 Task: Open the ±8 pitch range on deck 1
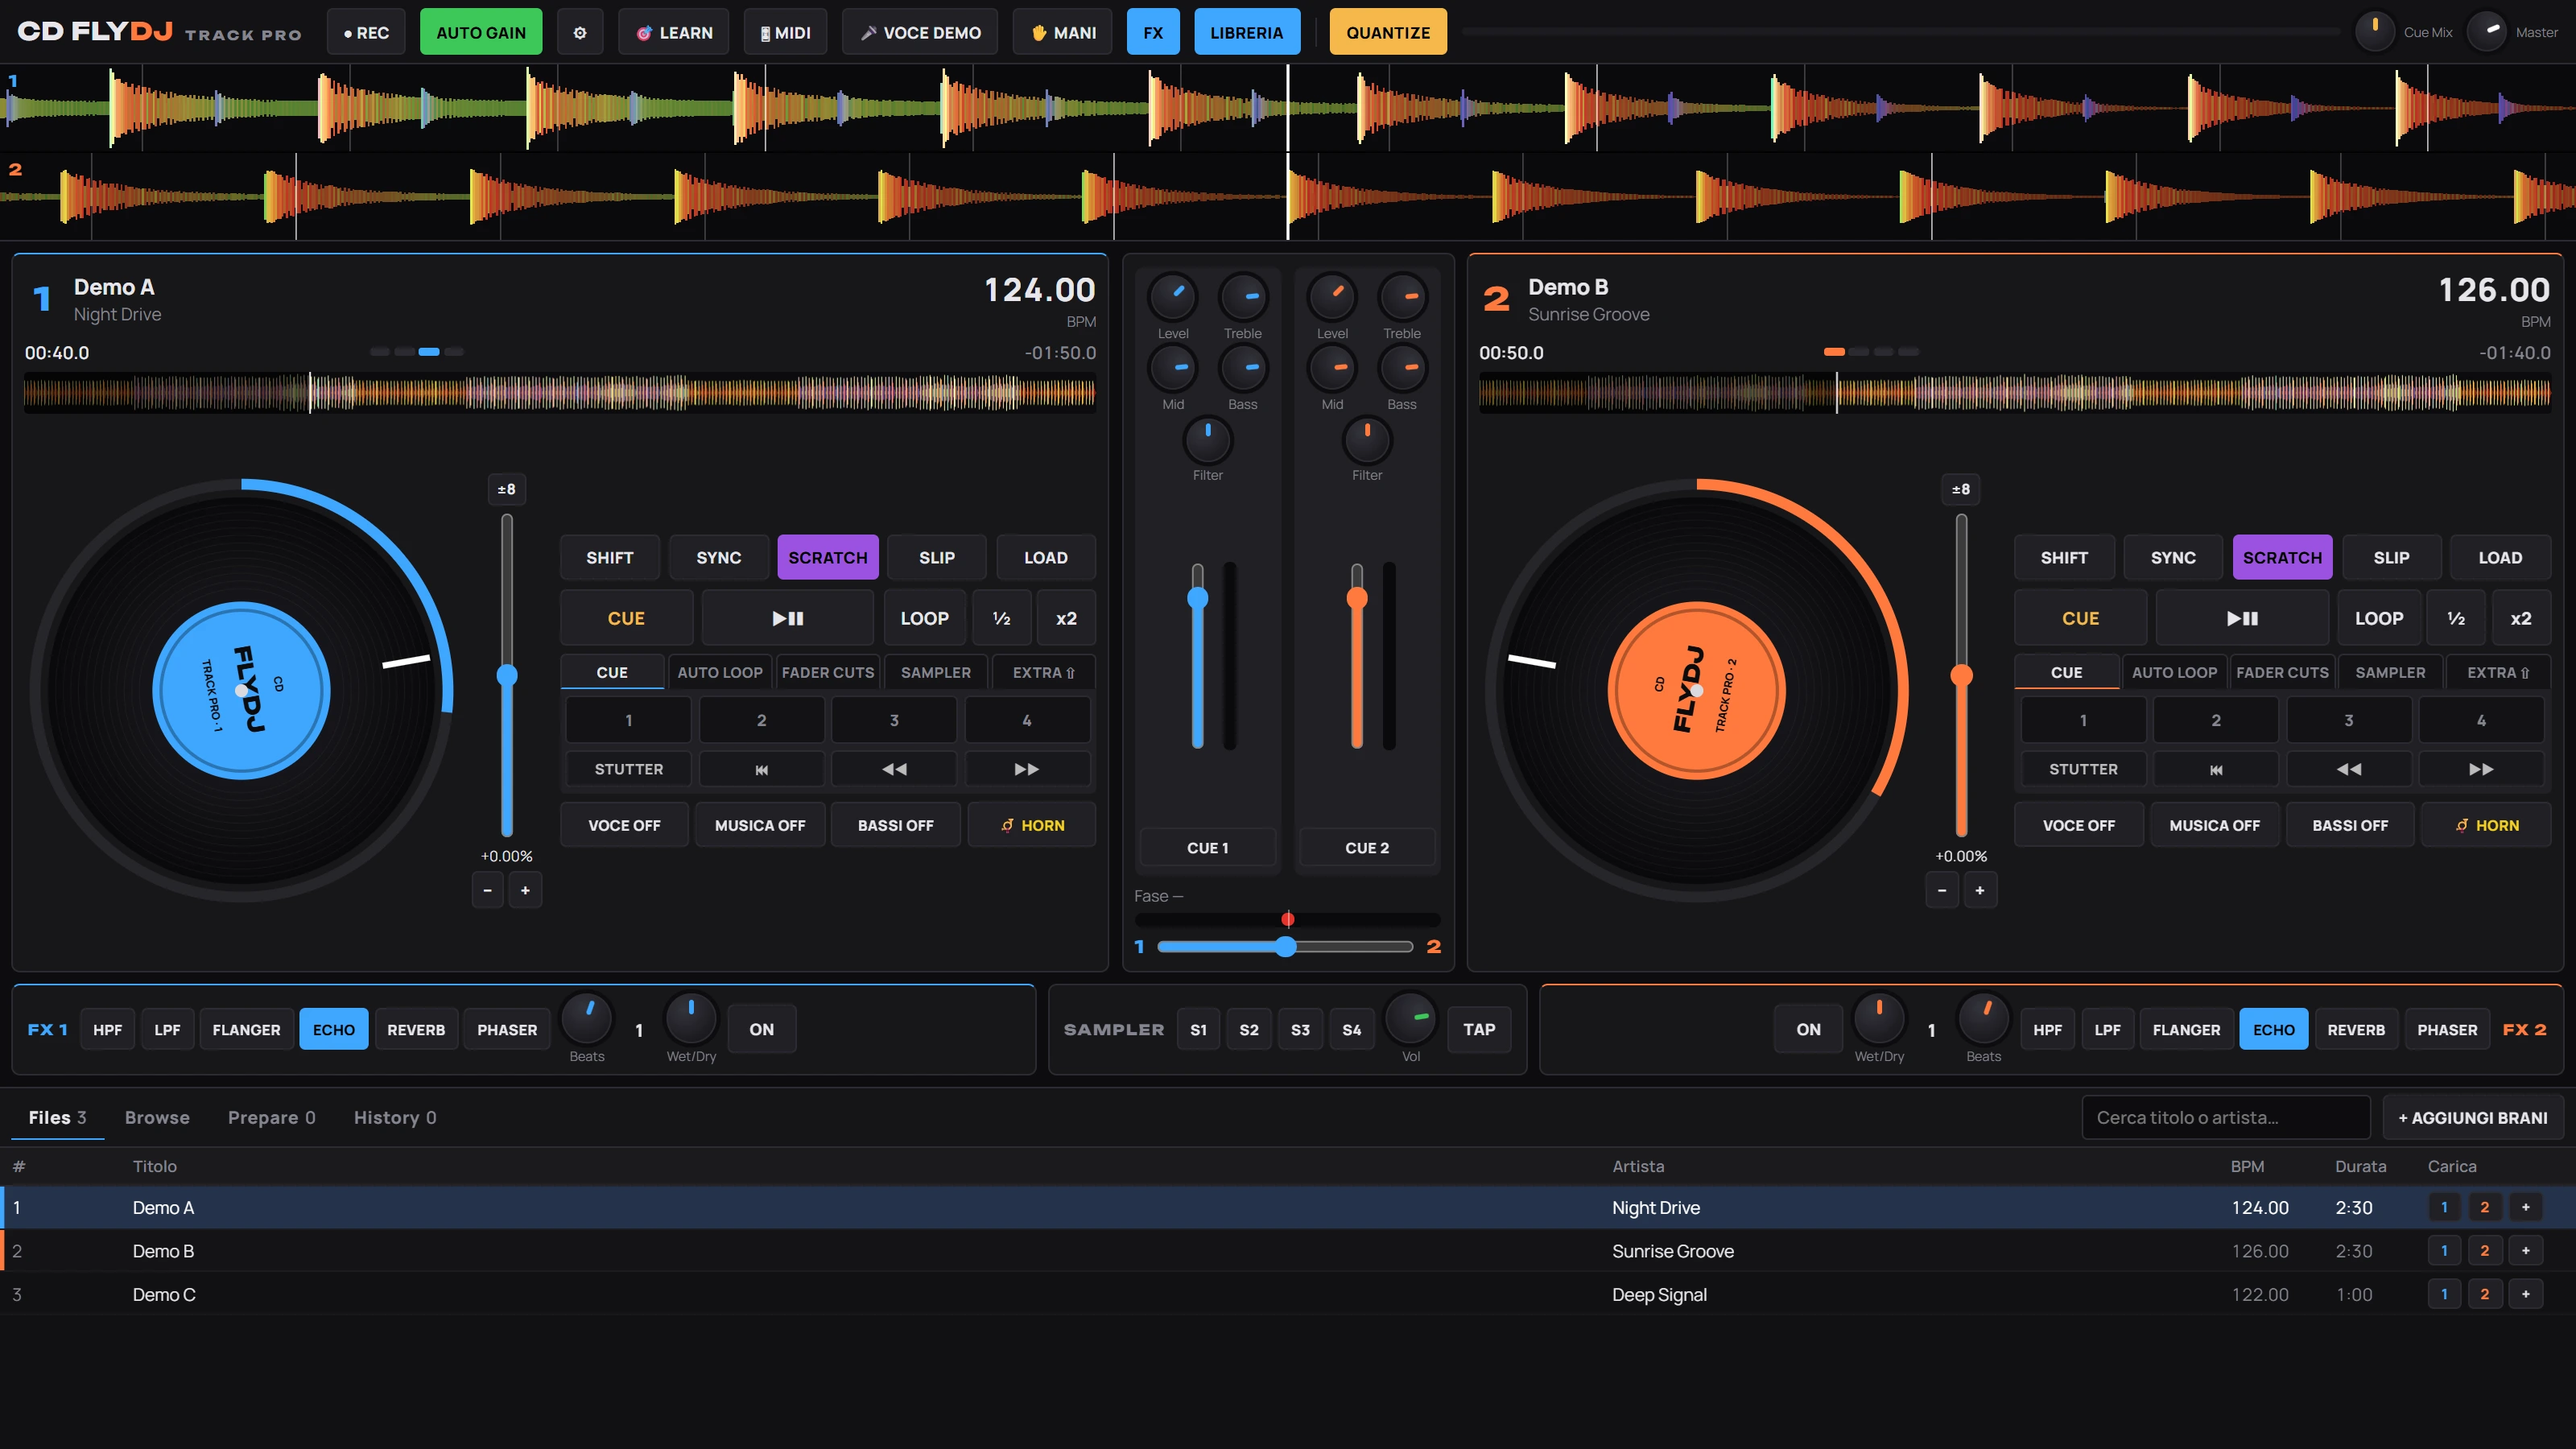[507, 489]
